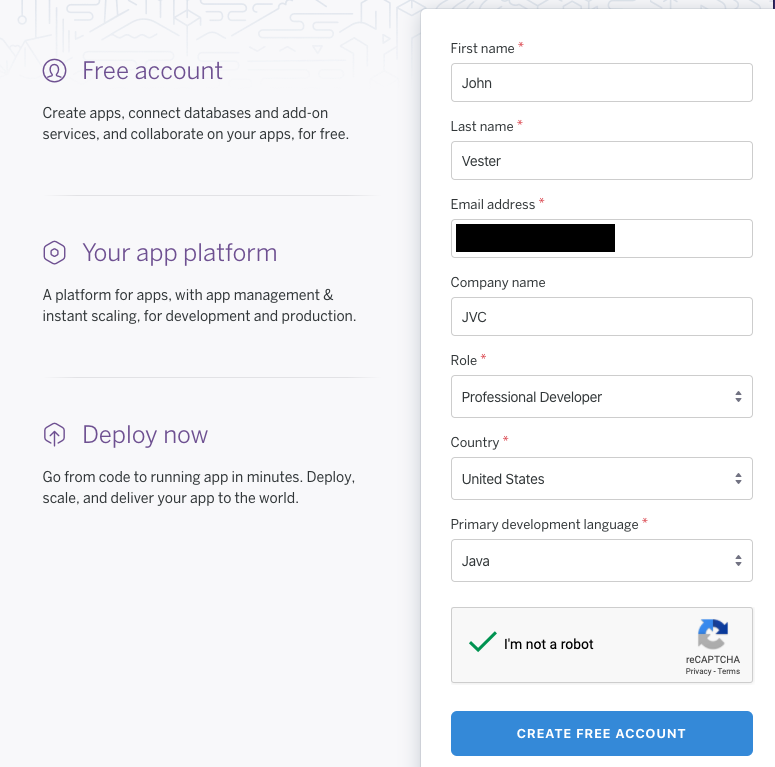The image size is (775, 767).
Task: Focus the Last name field containing Vester
Action: [x=601, y=161]
